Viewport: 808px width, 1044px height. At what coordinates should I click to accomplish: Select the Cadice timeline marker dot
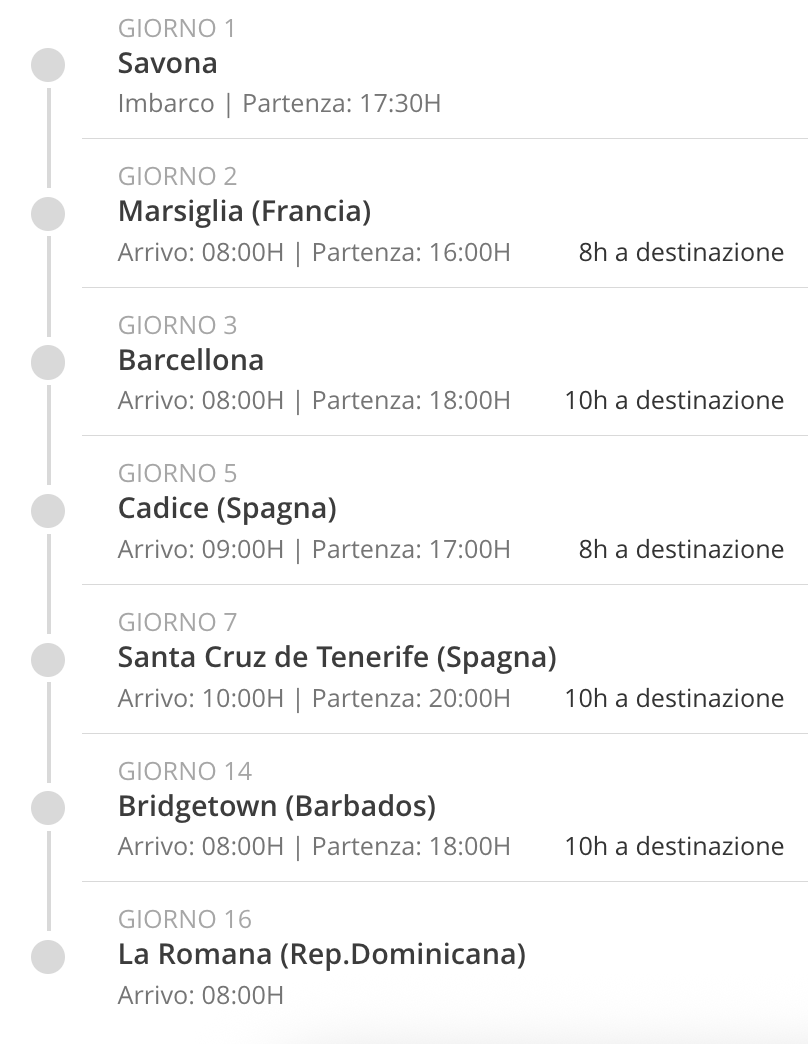pyautogui.click(x=48, y=511)
